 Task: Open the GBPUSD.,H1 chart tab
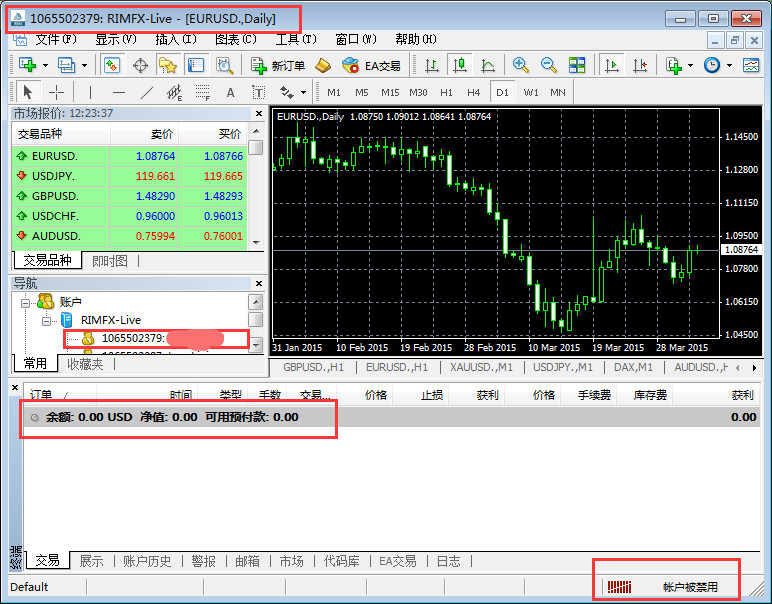[x=313, y=367]
